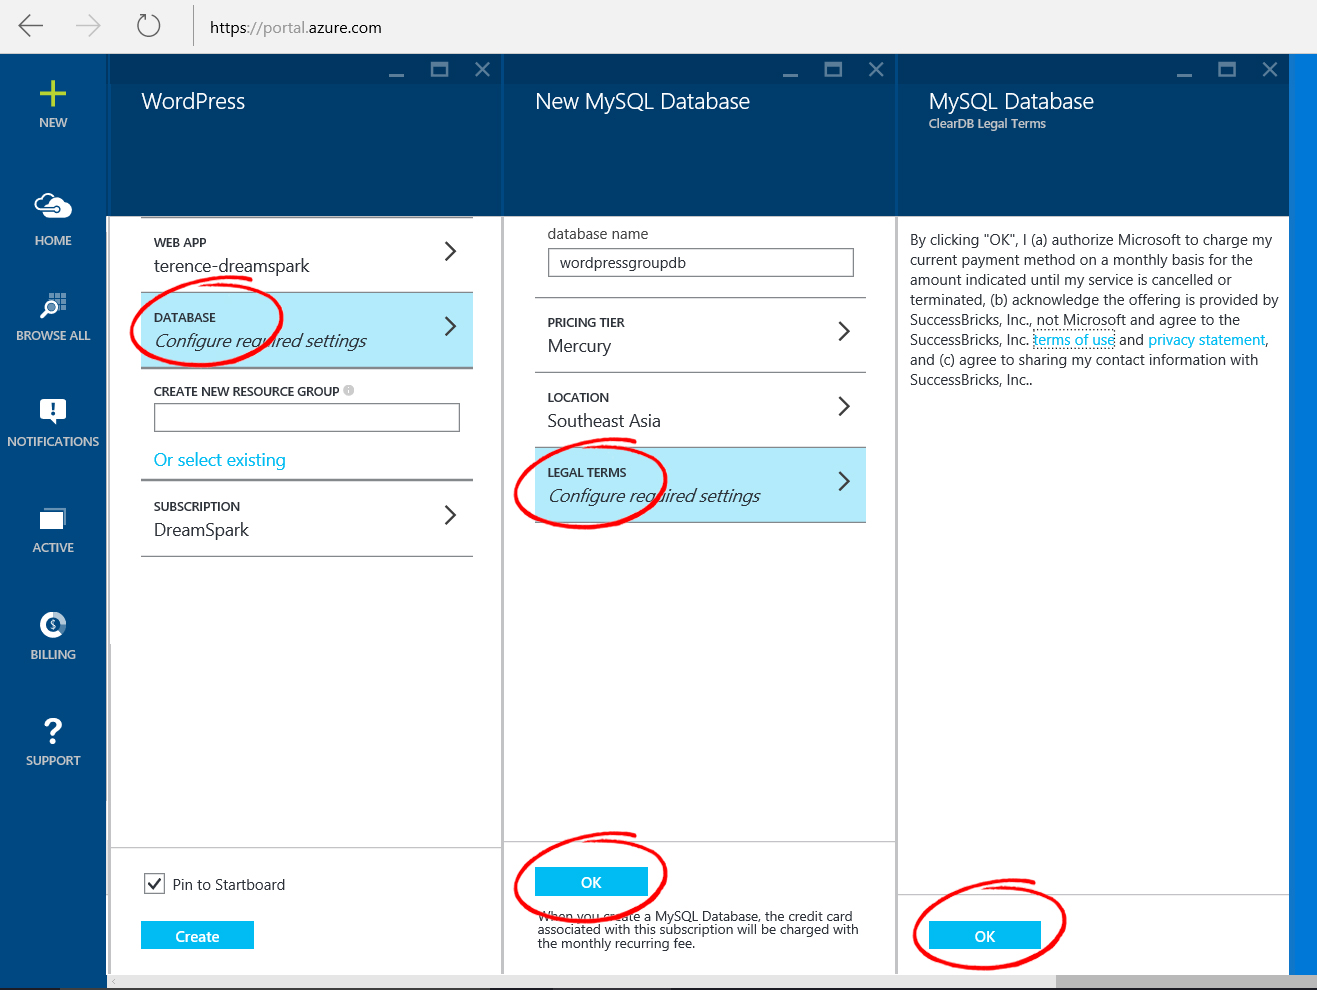
Task: Click the Create button in WordPress blade
Action: coord(197,935)
